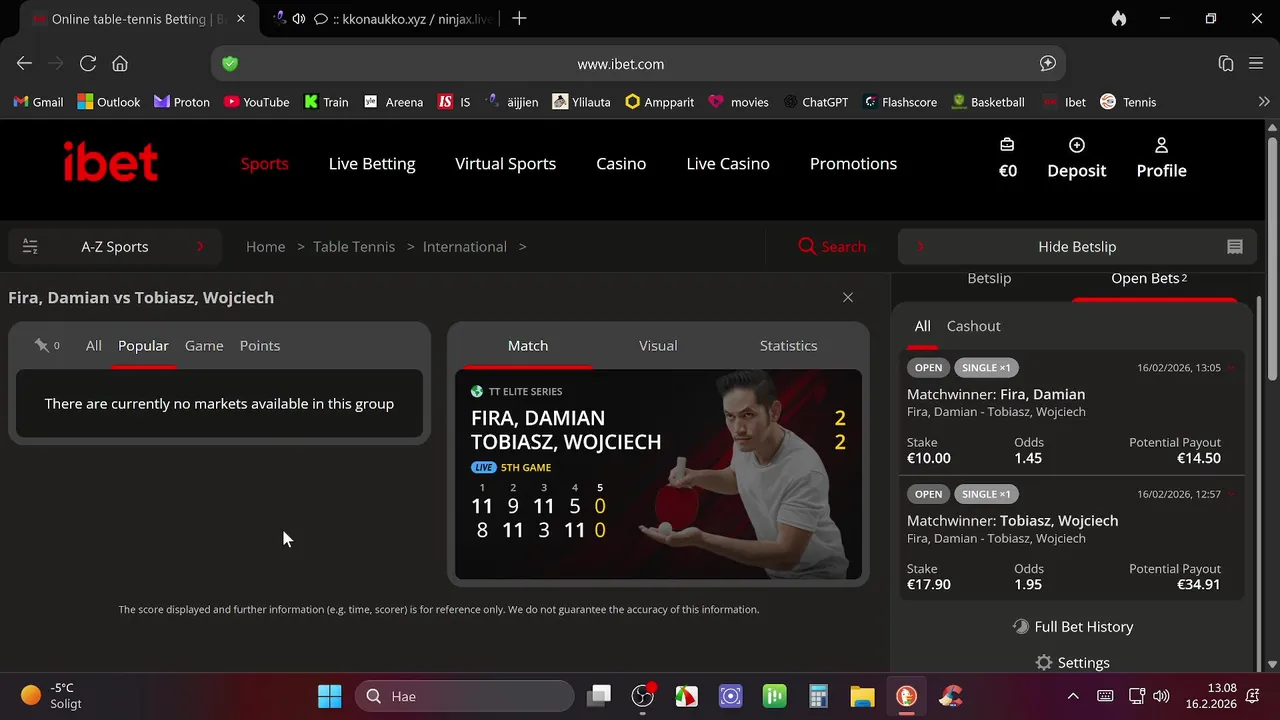Open the bet balance briefcase icon

point(1007,145)
